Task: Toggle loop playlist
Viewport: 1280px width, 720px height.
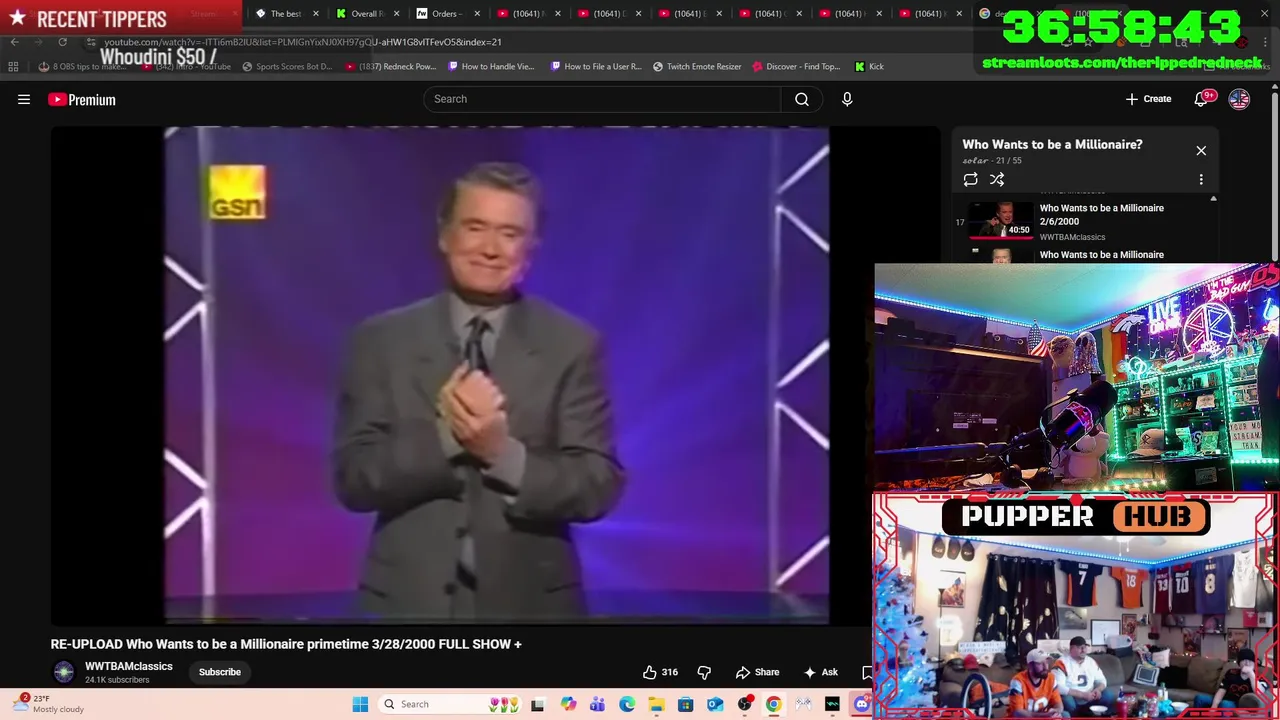Action: 970,179
